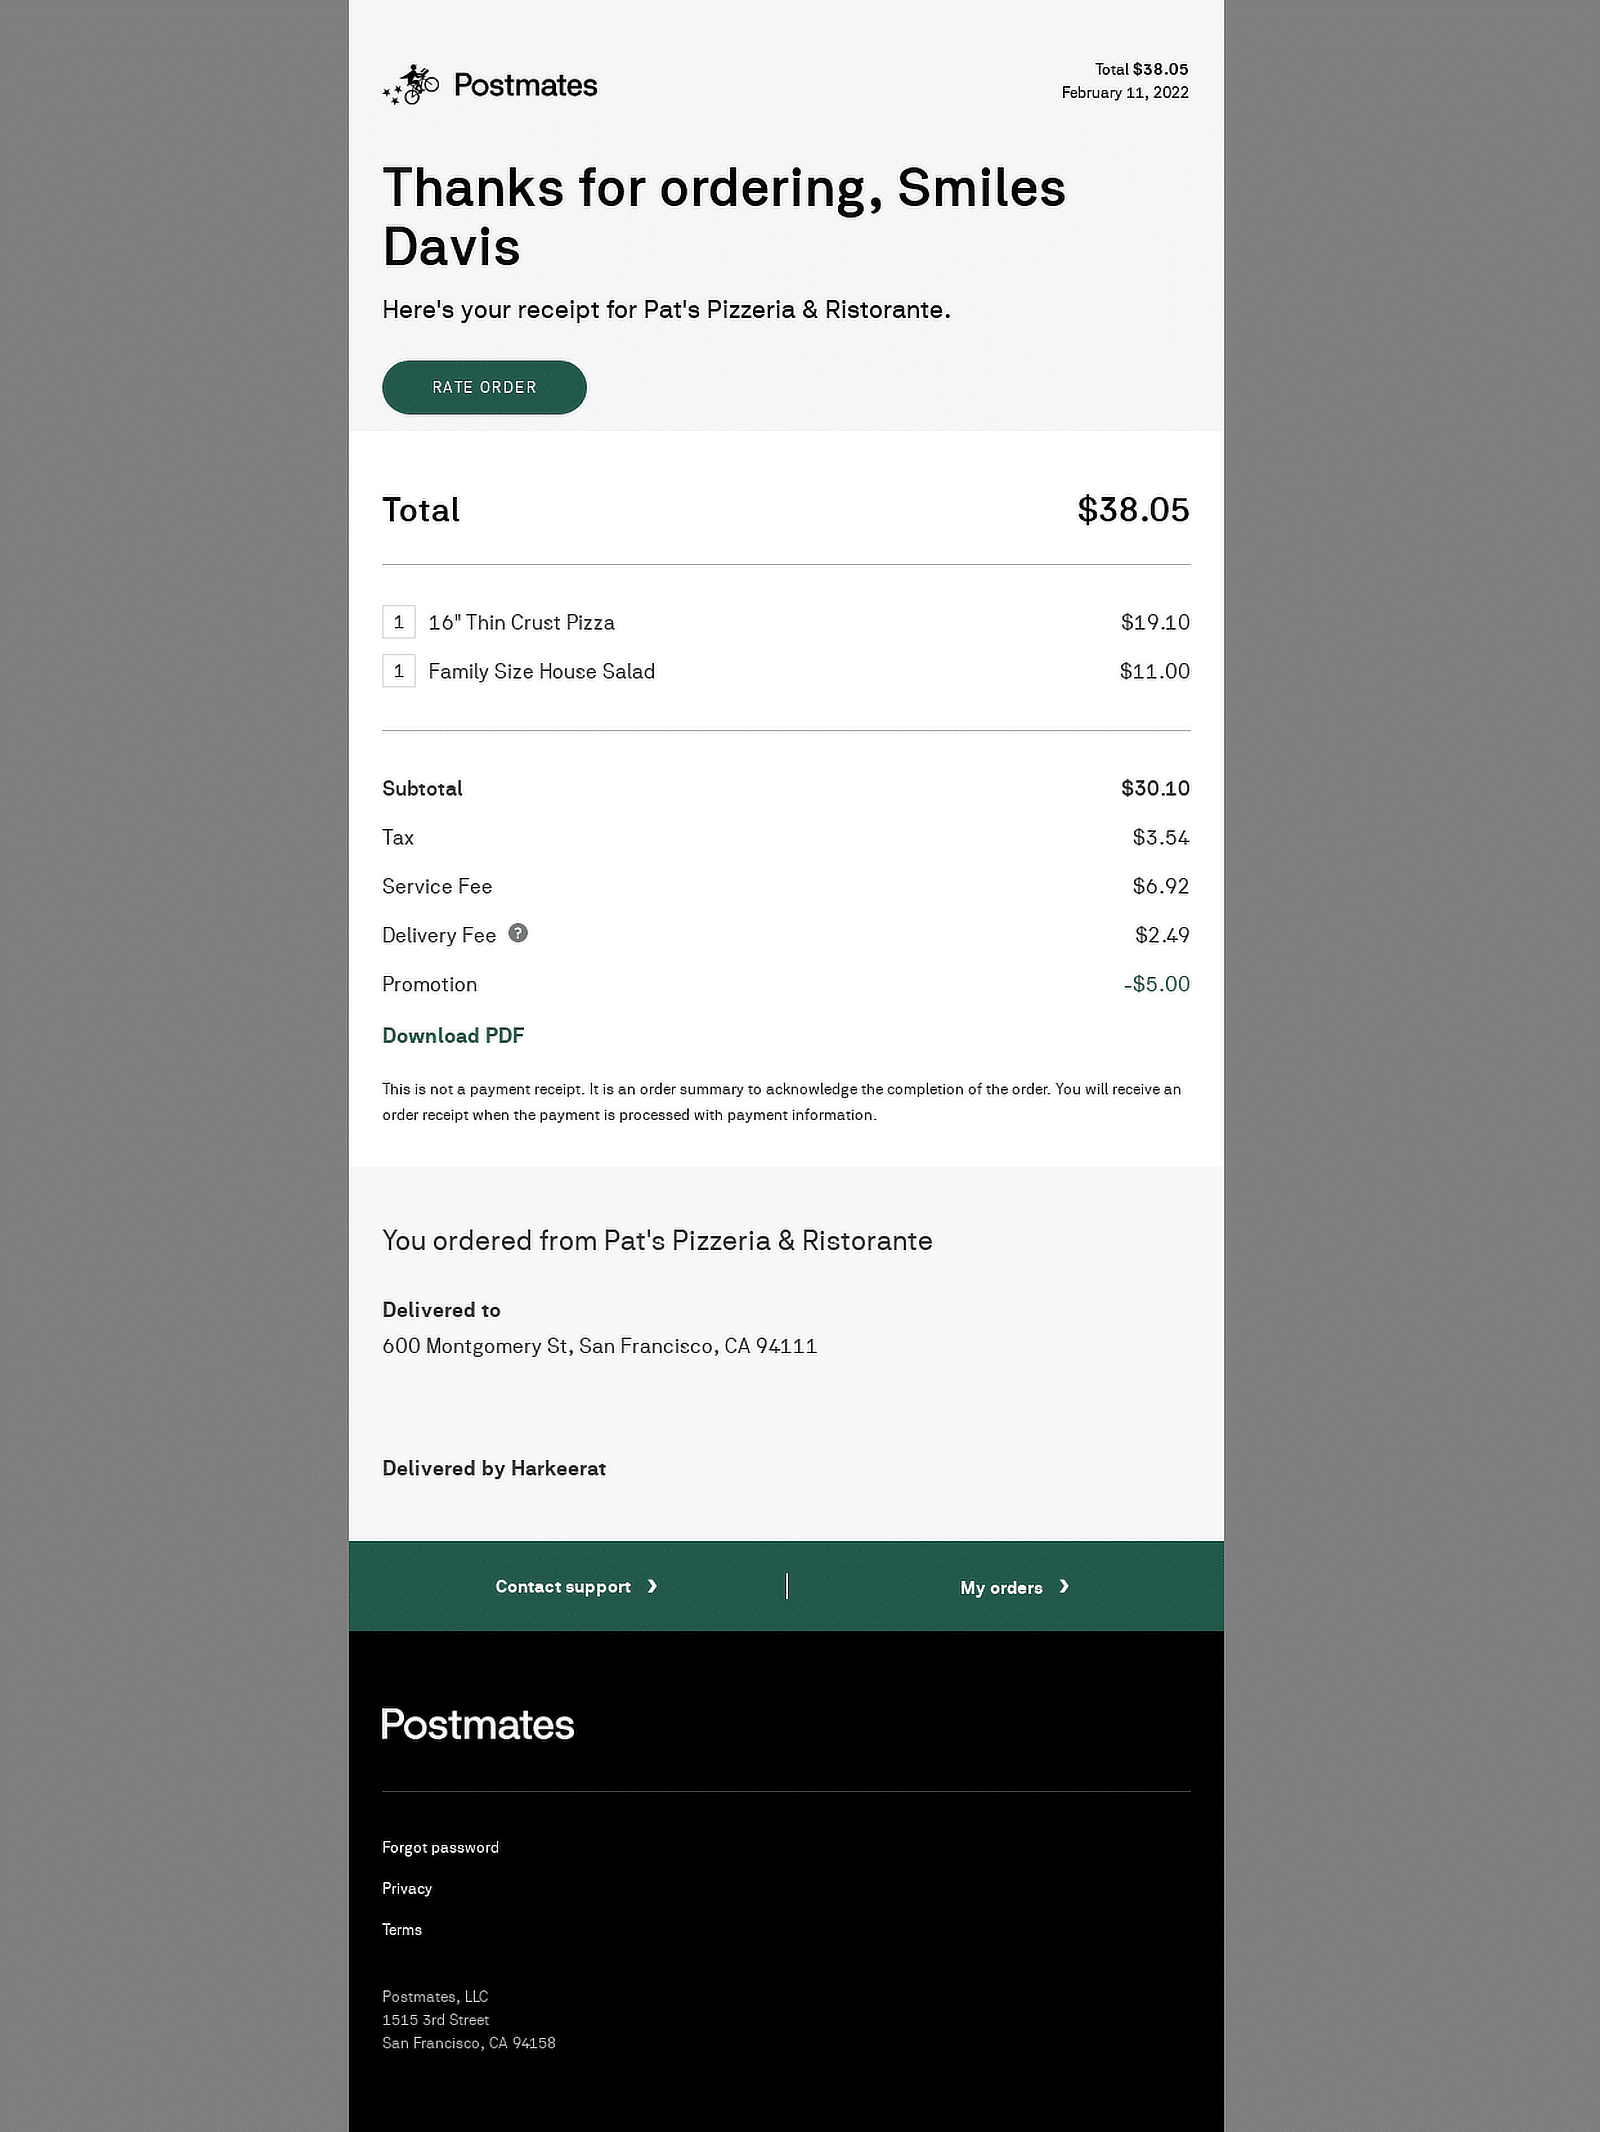Click the Forgot password link
This screenshot has height=2132, width=1600.
[440, 1847]
